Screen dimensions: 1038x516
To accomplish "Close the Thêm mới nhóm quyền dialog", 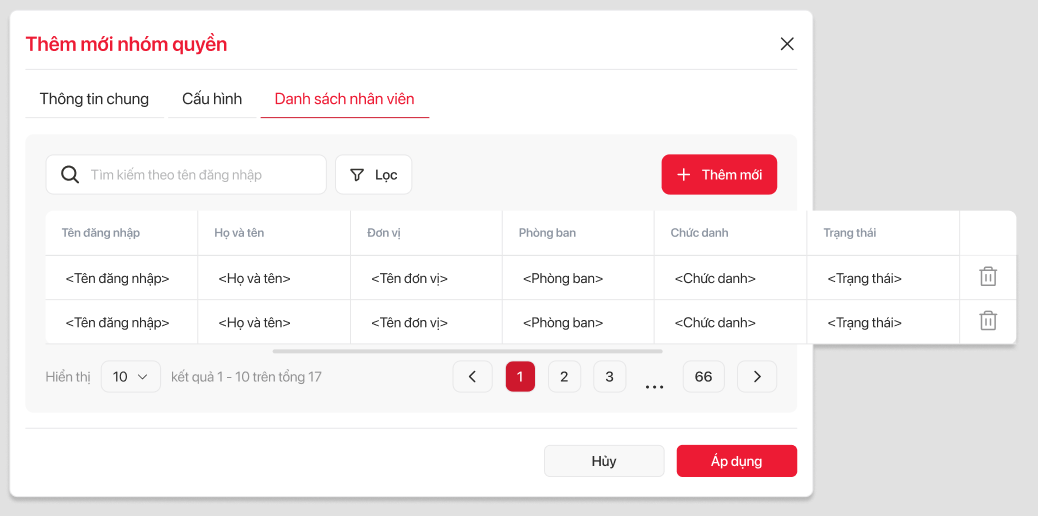I will point(787,44).
